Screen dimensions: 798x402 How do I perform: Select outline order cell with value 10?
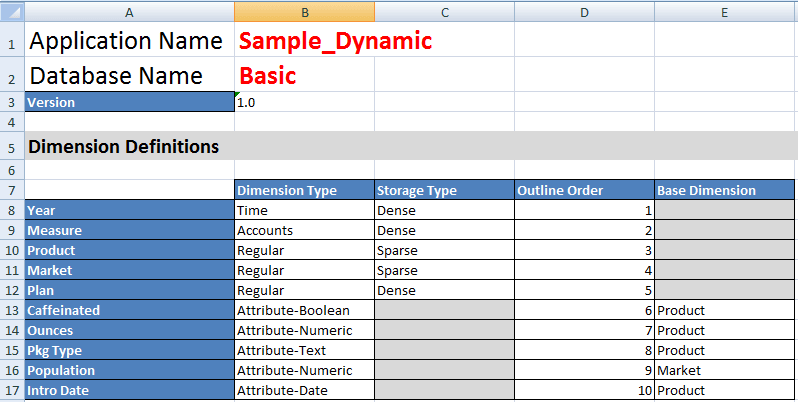pyautogui.click(x=584, y=390)
